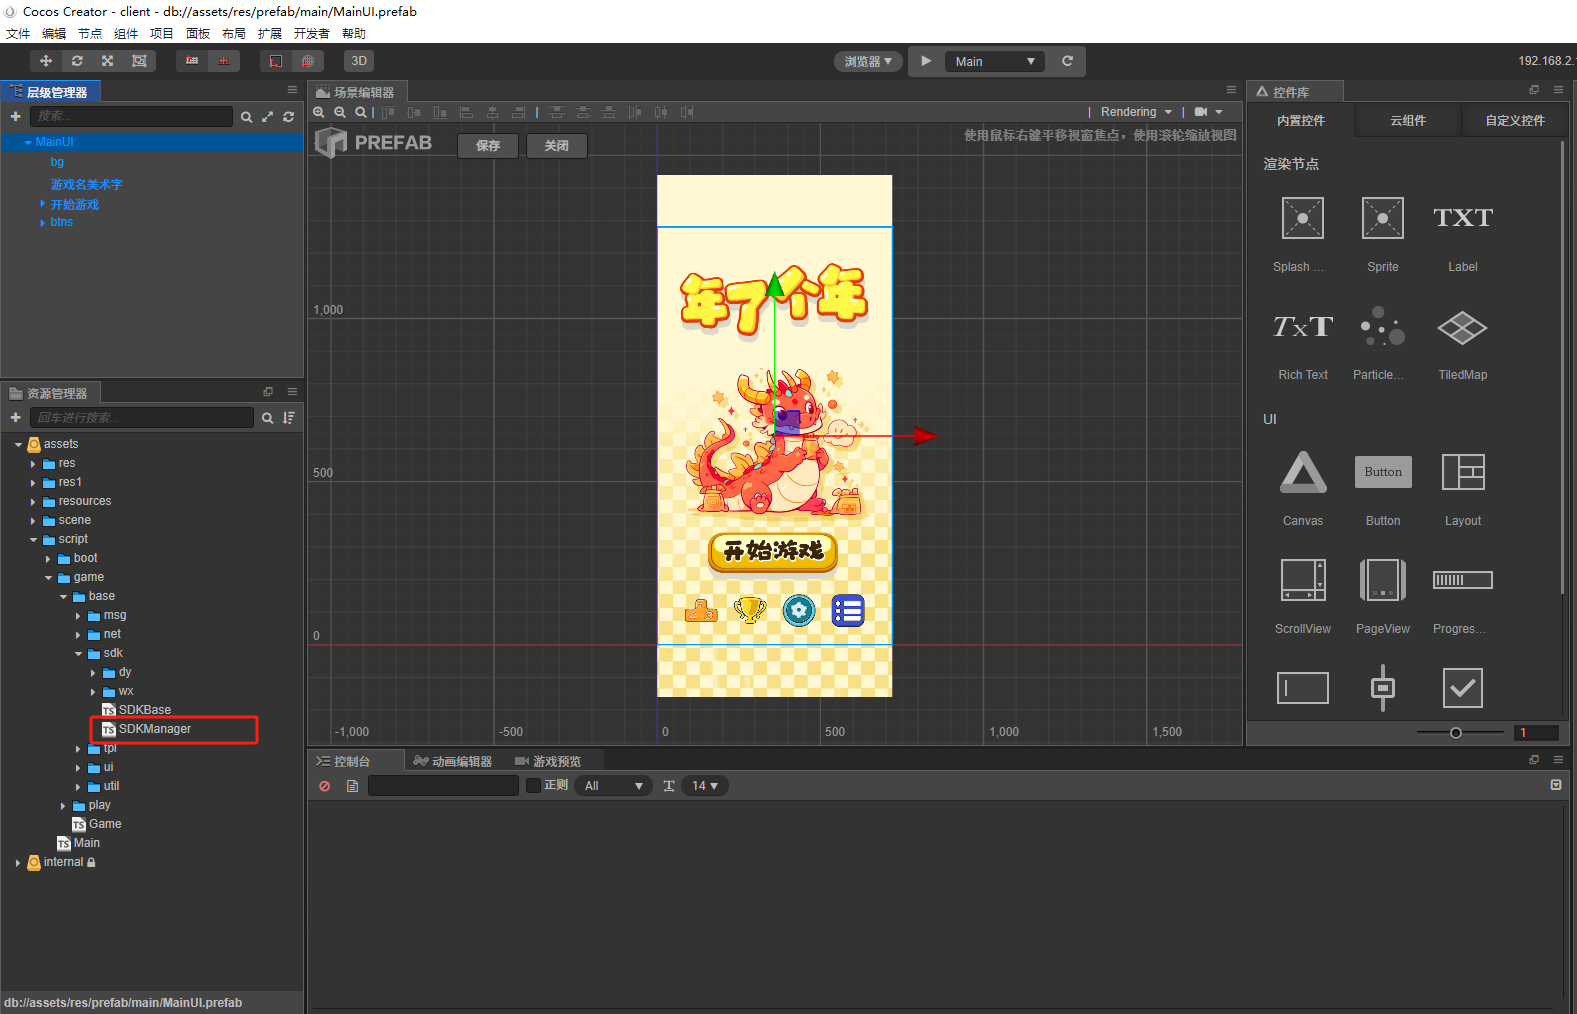Select the ScrollView control icon

[1303, 580]
